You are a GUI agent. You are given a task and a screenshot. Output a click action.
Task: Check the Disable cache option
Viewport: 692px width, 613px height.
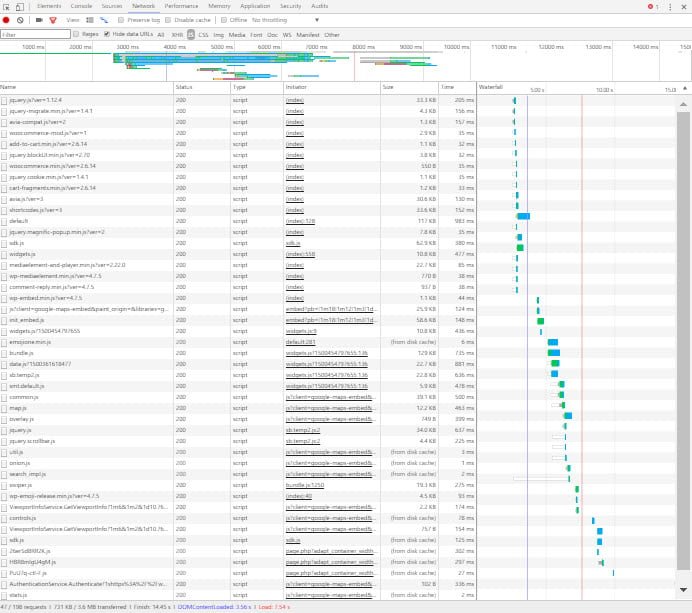[x=170, y=20]
